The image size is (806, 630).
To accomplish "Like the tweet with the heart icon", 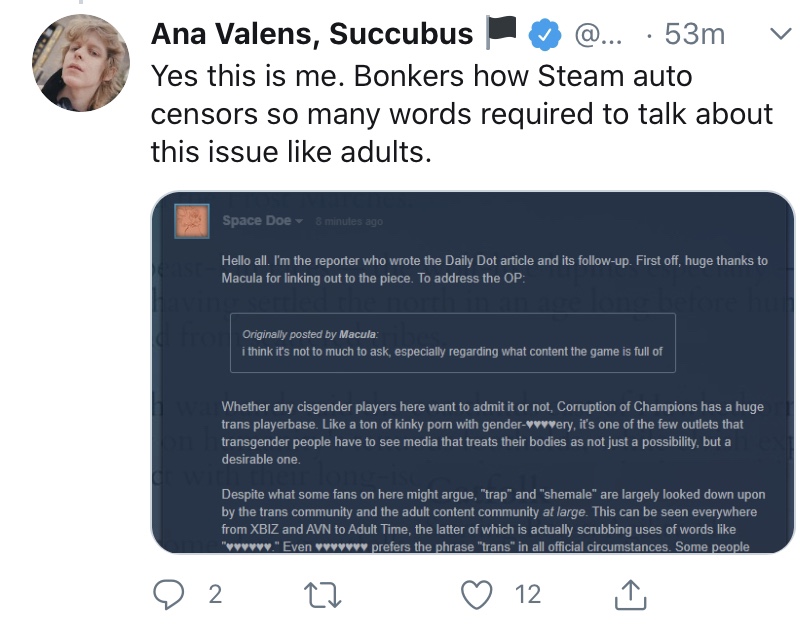I will click(479, 596).
